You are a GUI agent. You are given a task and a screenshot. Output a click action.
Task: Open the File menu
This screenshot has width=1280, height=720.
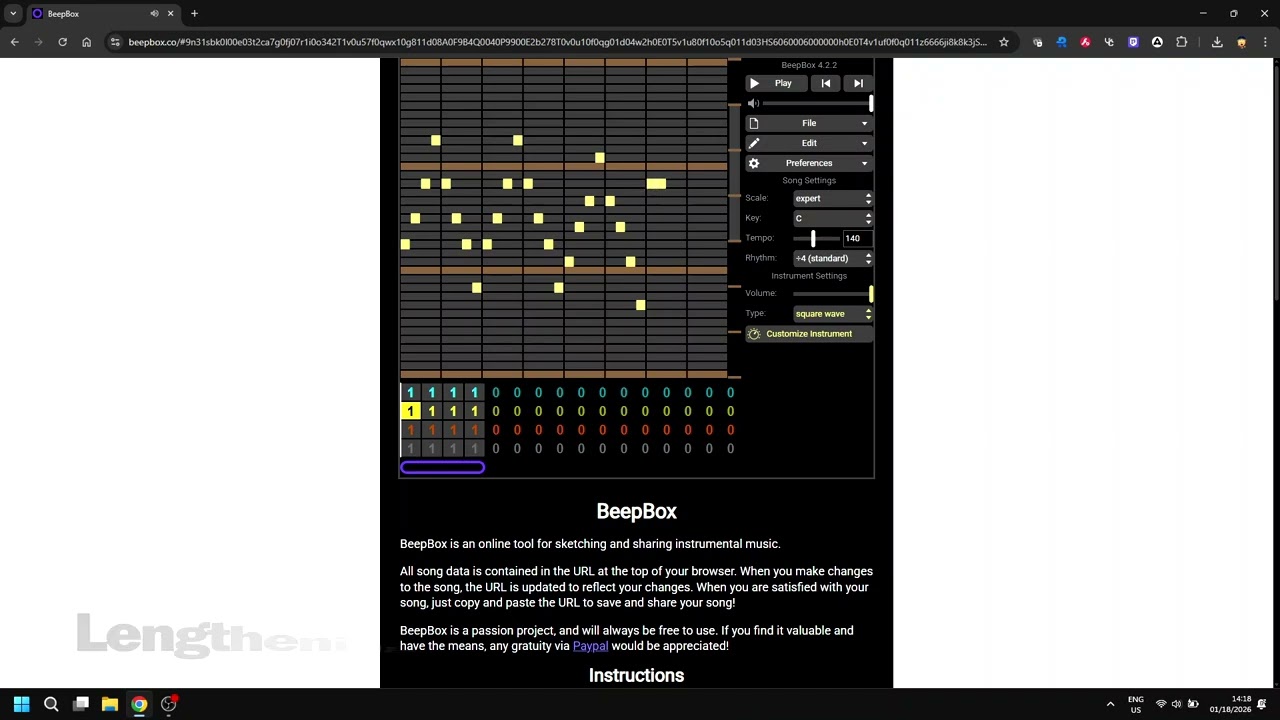809,123
